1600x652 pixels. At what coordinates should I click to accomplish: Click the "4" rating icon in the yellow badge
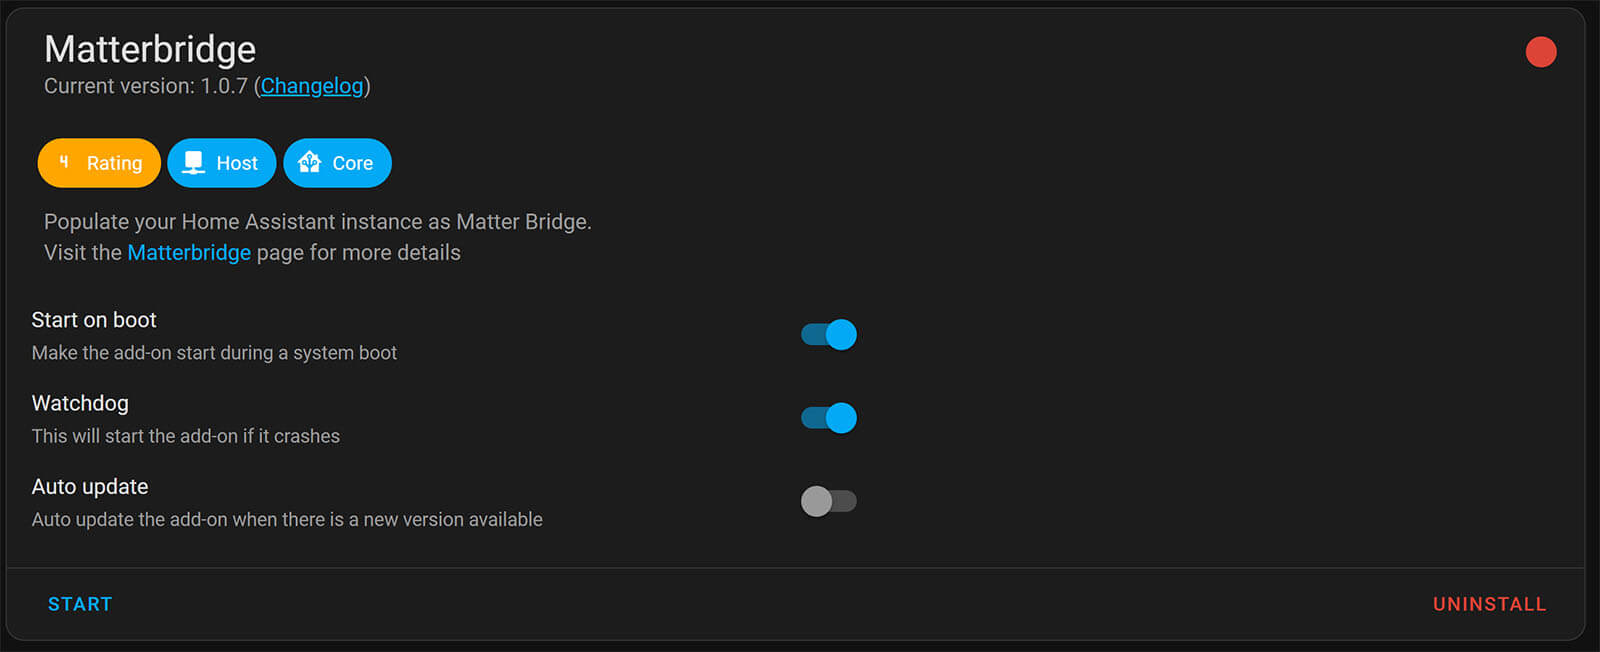(63, 162)
